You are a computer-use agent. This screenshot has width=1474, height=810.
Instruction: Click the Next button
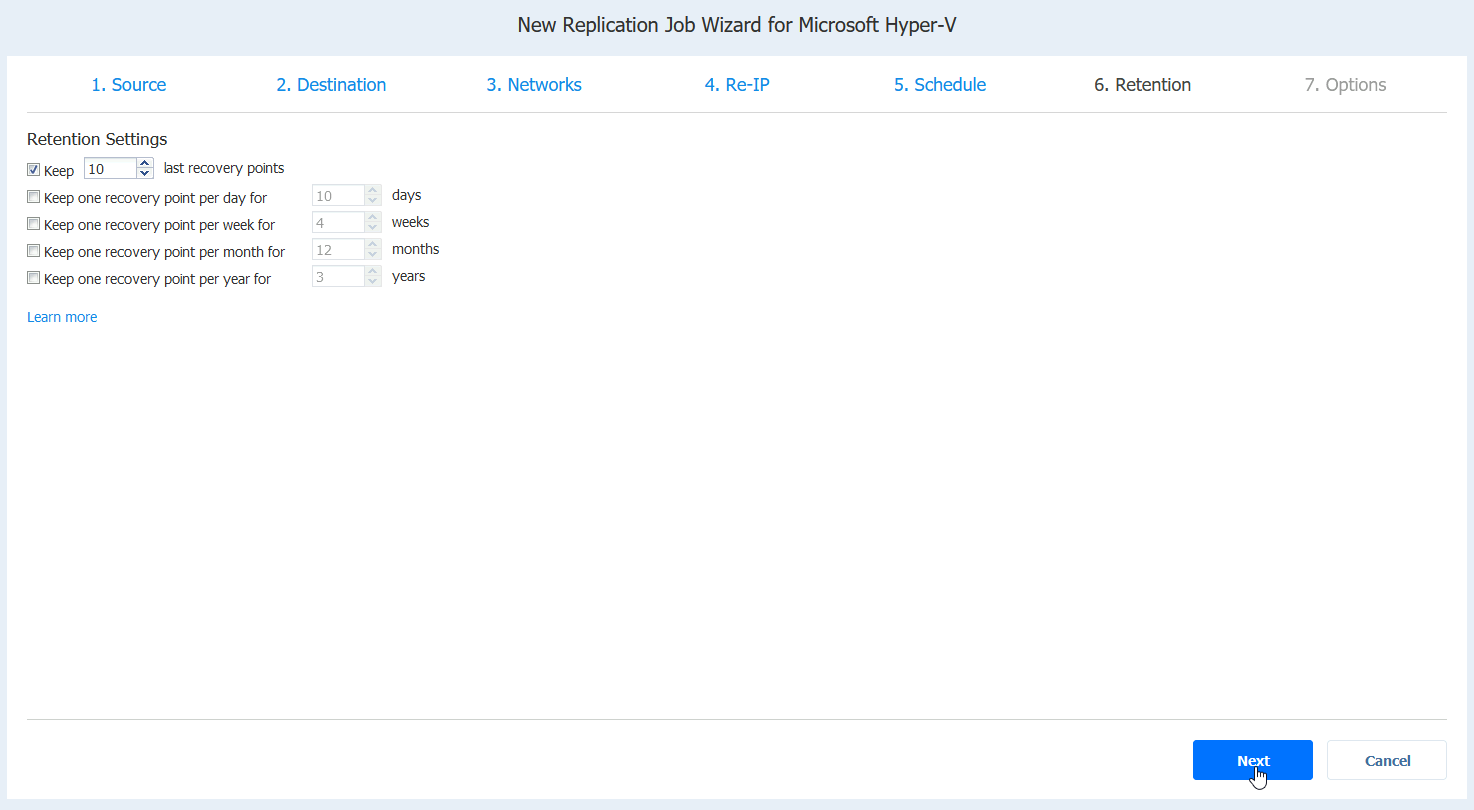click(1253, 760)
